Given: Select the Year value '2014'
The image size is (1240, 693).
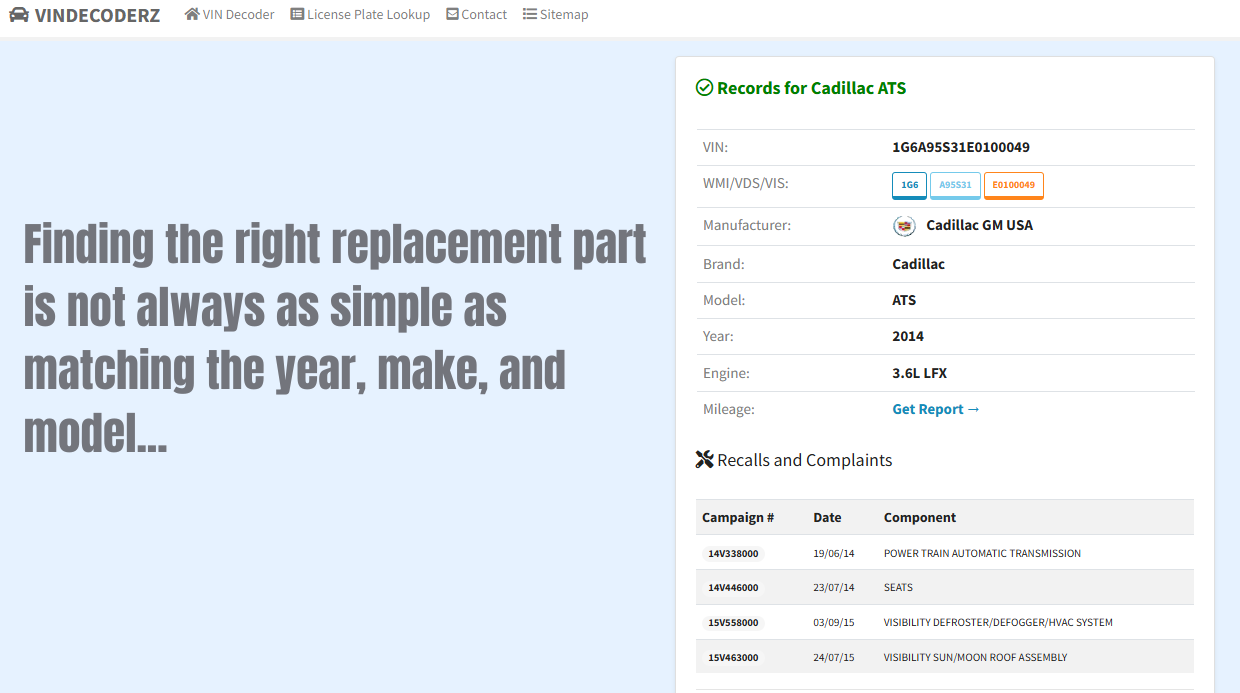Looking at the screenshot, I should pyautogui.click(x=908, y=336).
